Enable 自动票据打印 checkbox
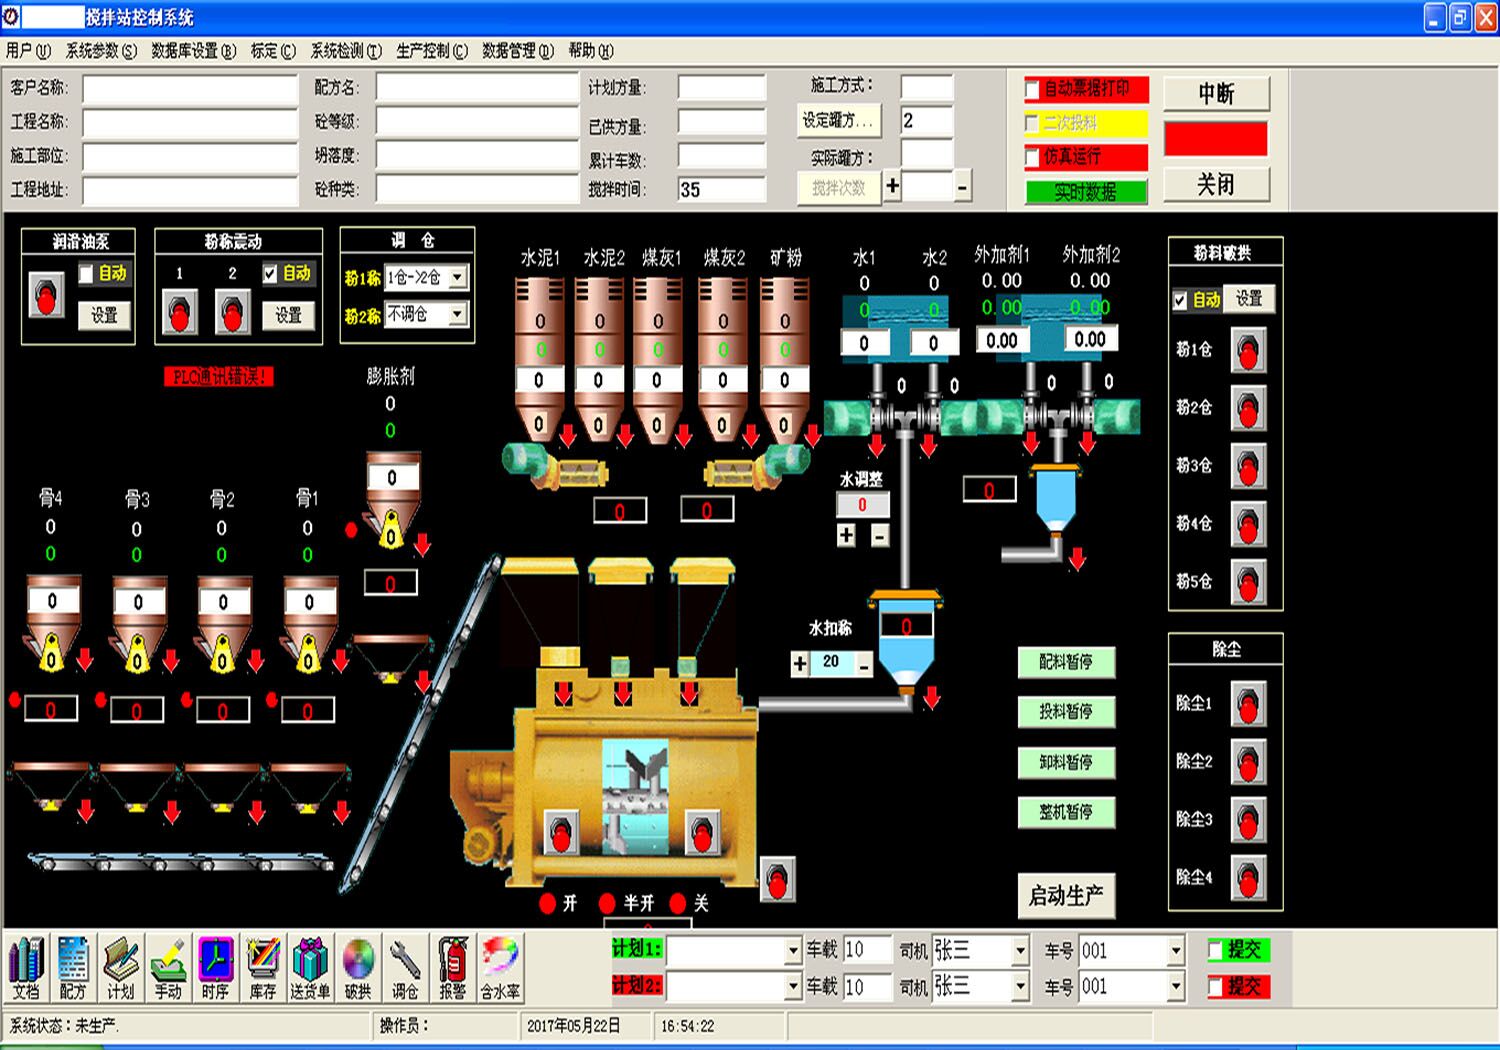The image size is (1500, 1050). (x=1033, y=90)
